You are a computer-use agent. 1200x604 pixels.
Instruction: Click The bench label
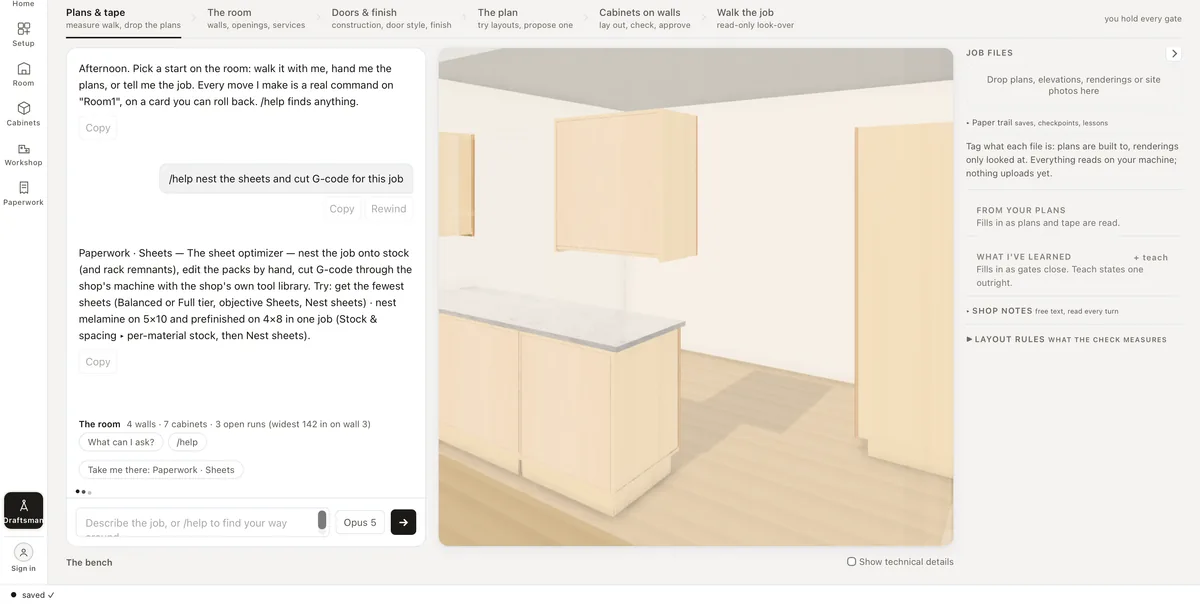(x=89, y=562)
